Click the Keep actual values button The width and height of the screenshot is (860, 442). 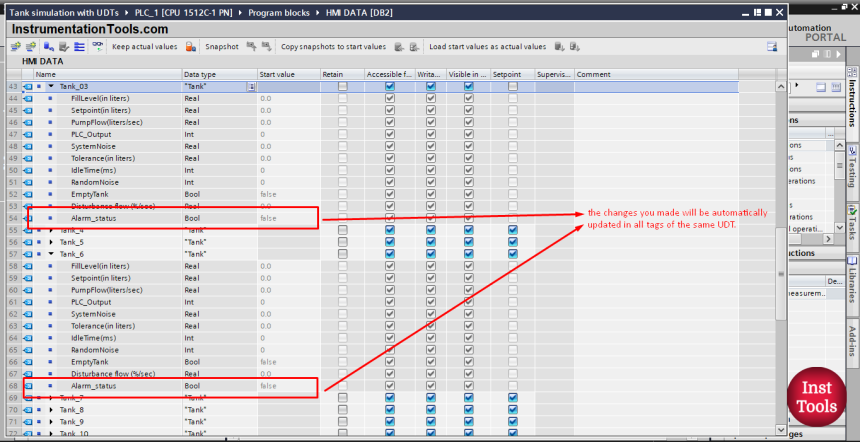click(144, 47)
